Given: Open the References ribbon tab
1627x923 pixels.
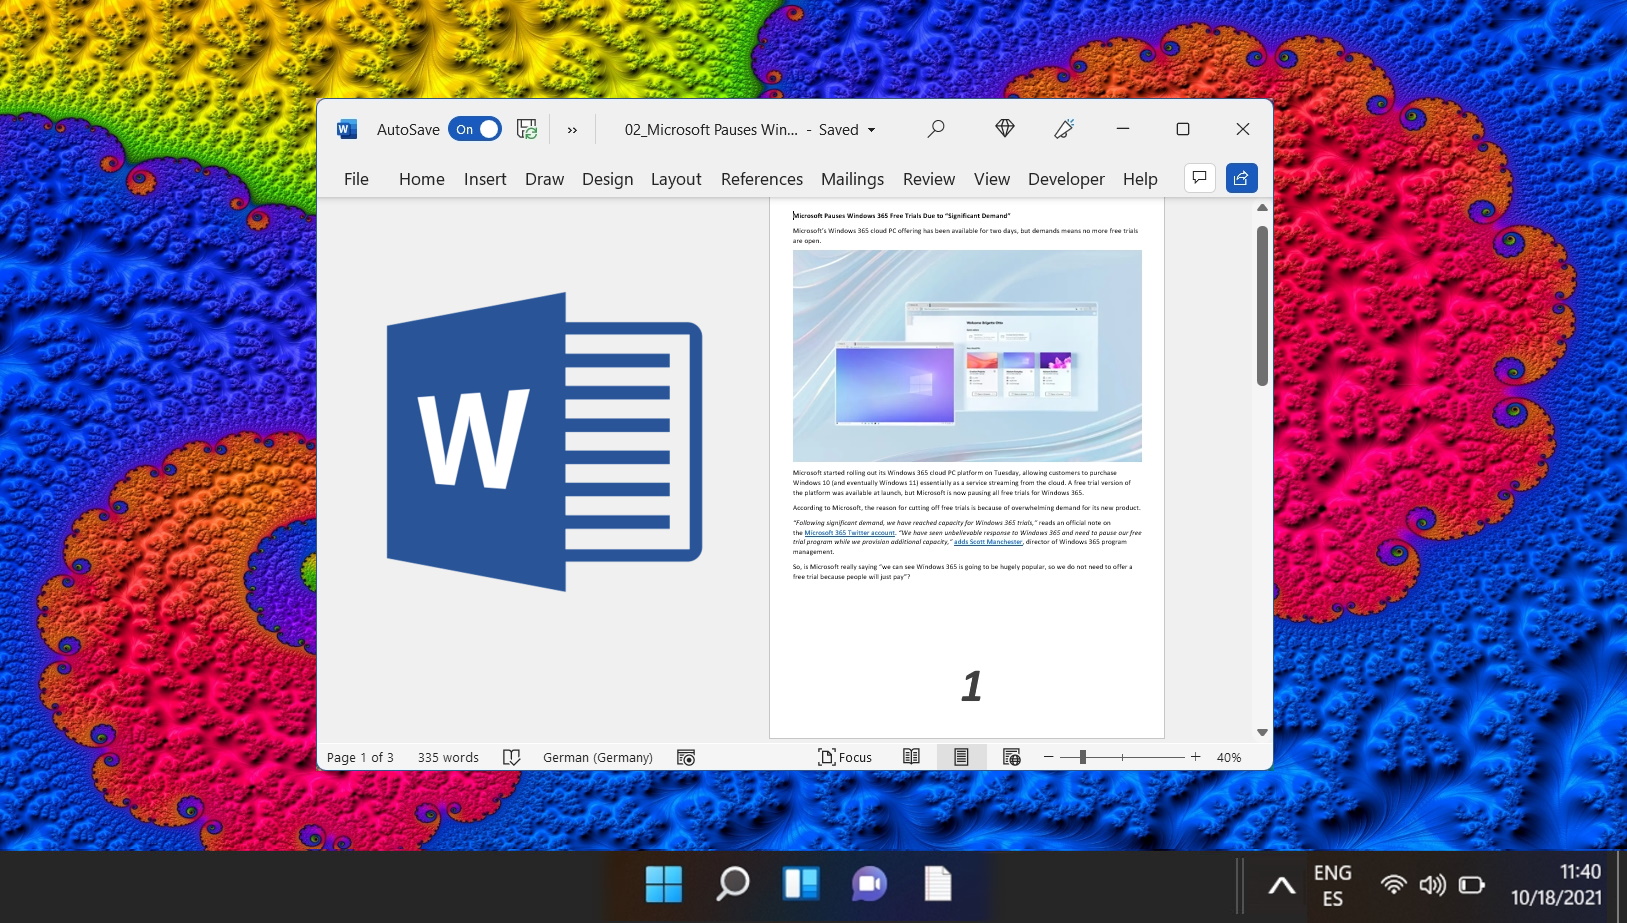Looking at the screenshot, I should click(761, 179).
